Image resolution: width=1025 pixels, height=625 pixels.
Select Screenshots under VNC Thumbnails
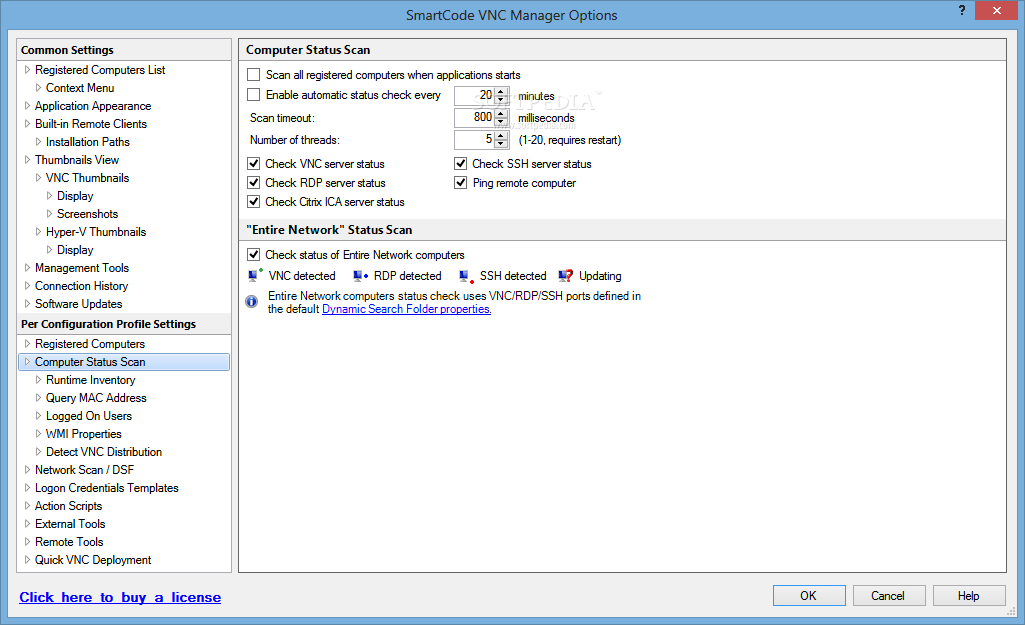point(88,214)
